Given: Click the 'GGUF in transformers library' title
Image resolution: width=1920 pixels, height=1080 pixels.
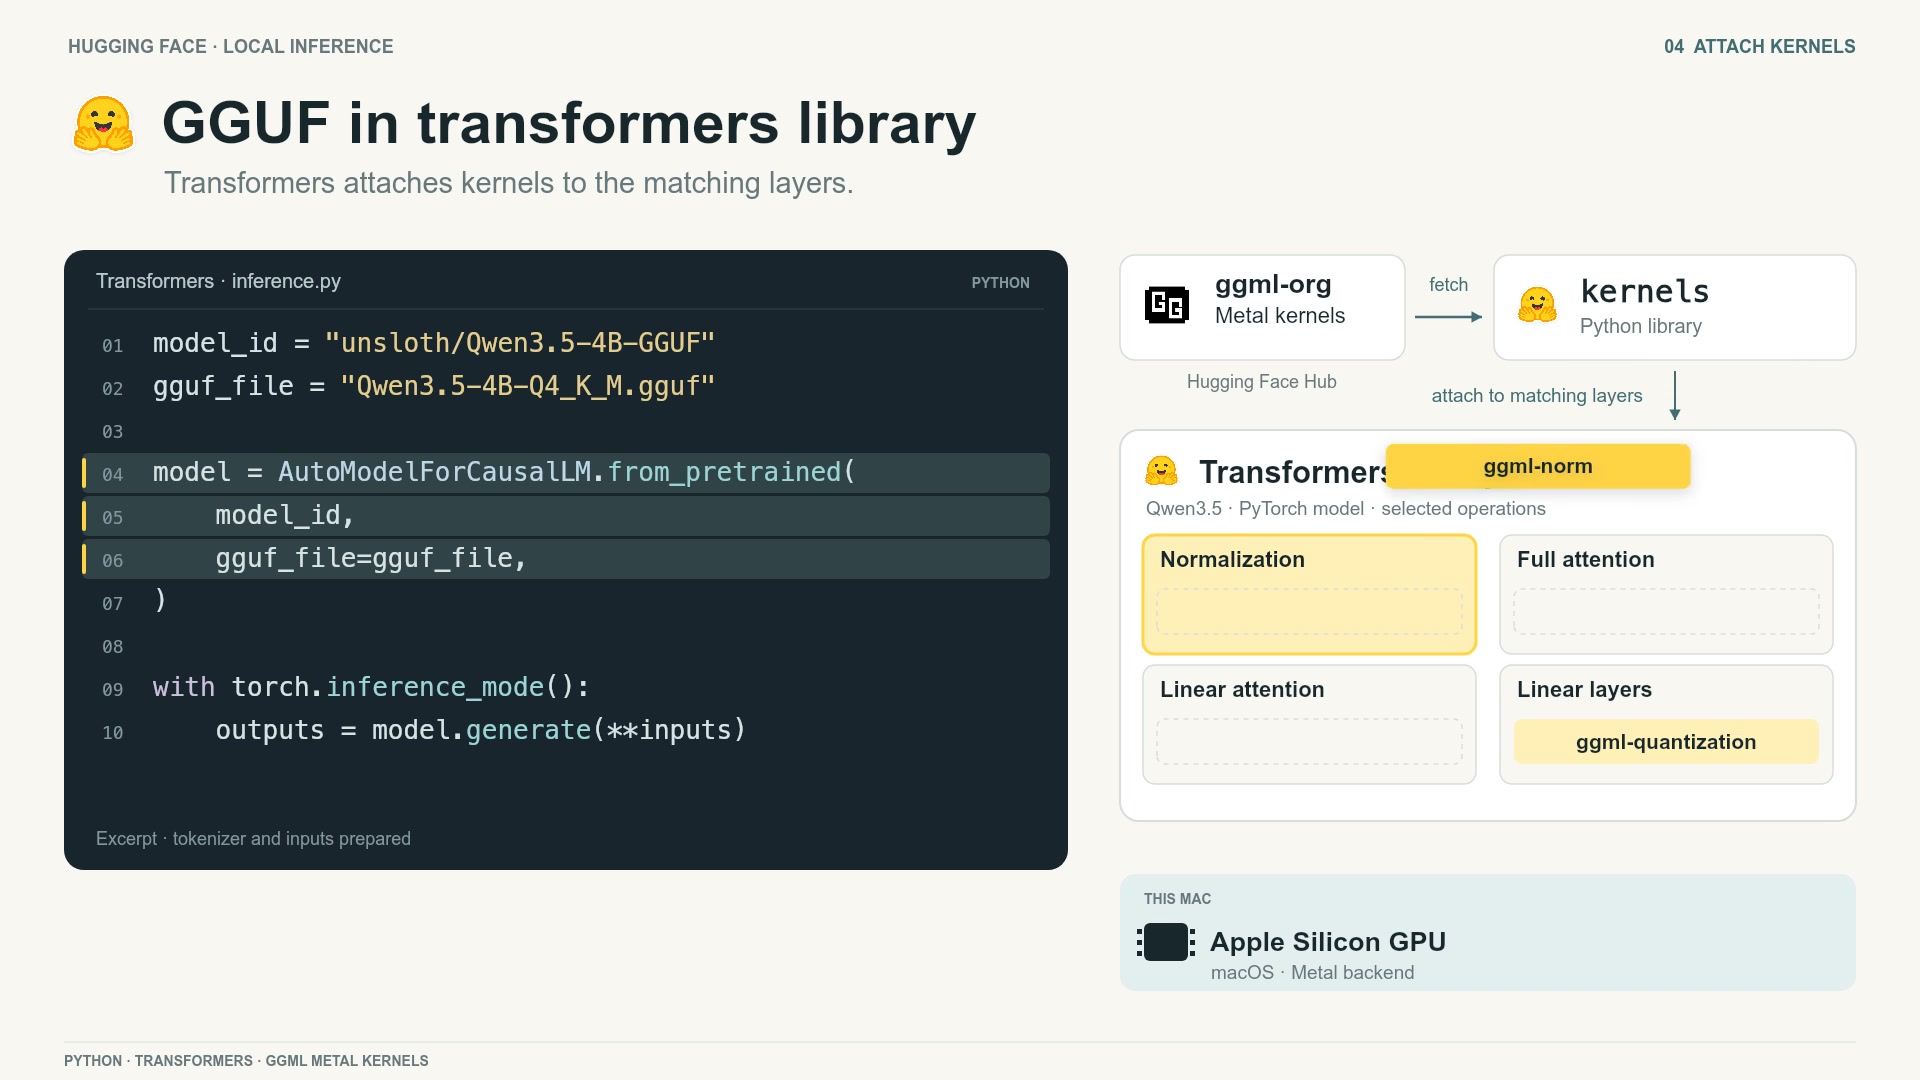Looking at the screenshot, I should [569, 123].
